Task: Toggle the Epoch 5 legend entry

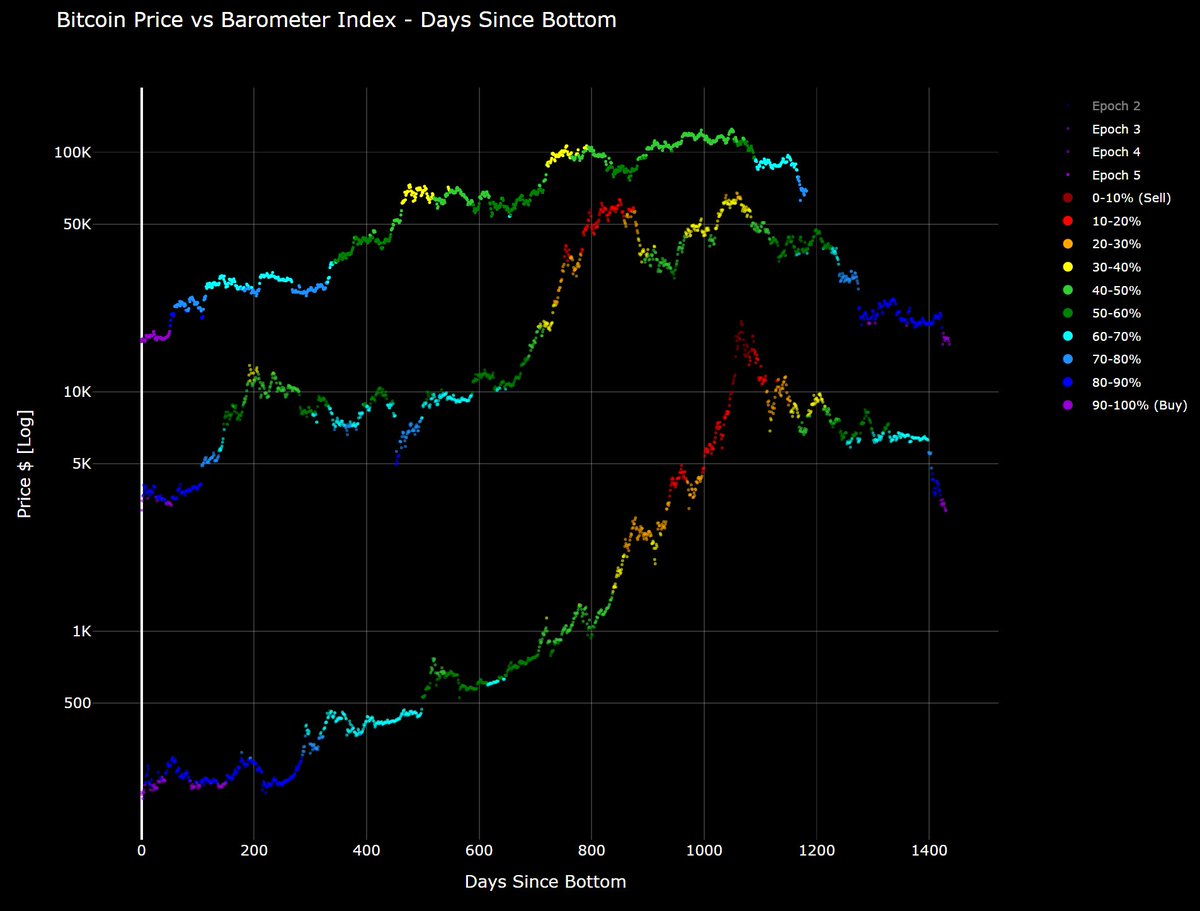Action: pos(1104,175)
